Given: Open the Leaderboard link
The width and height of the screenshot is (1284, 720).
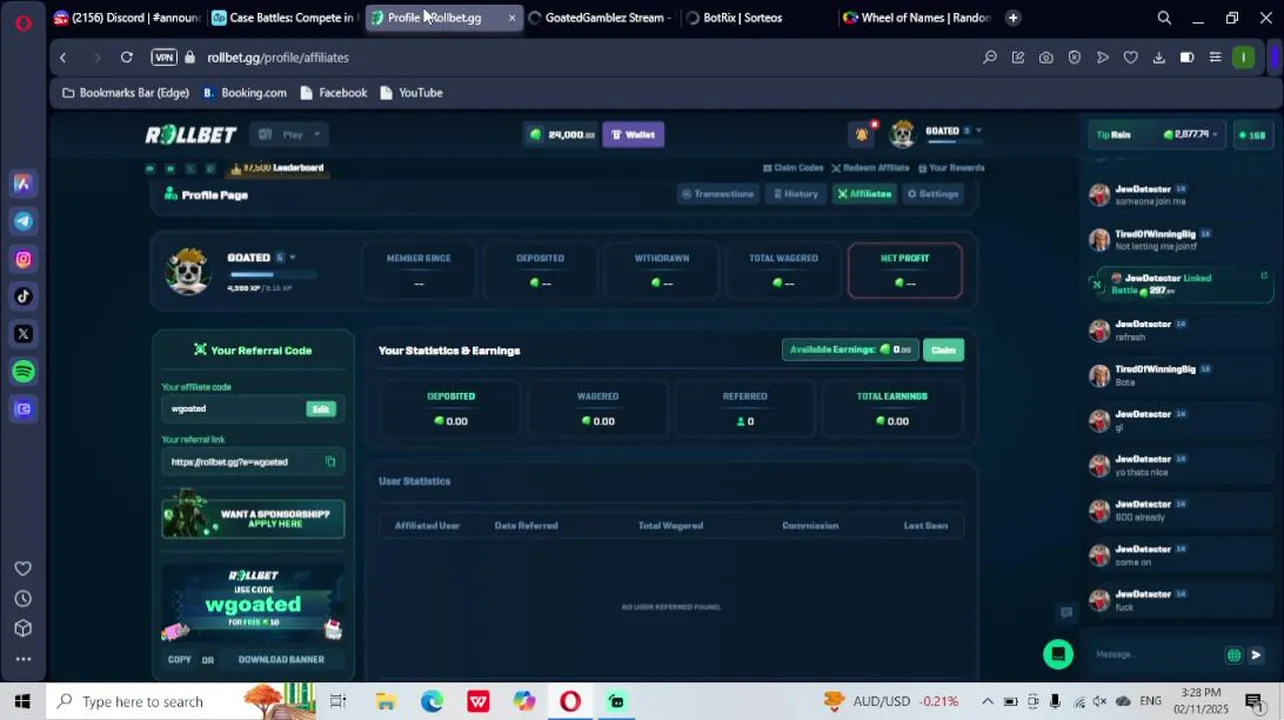Looking at the screenshot, I should [x=277, y=168].
